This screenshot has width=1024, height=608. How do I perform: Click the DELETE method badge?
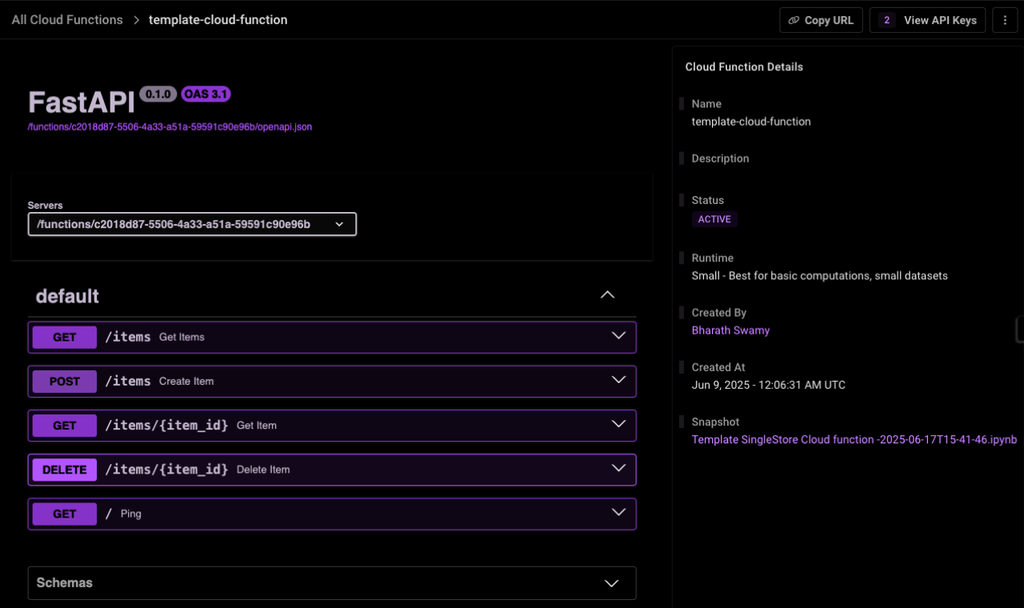65,470
